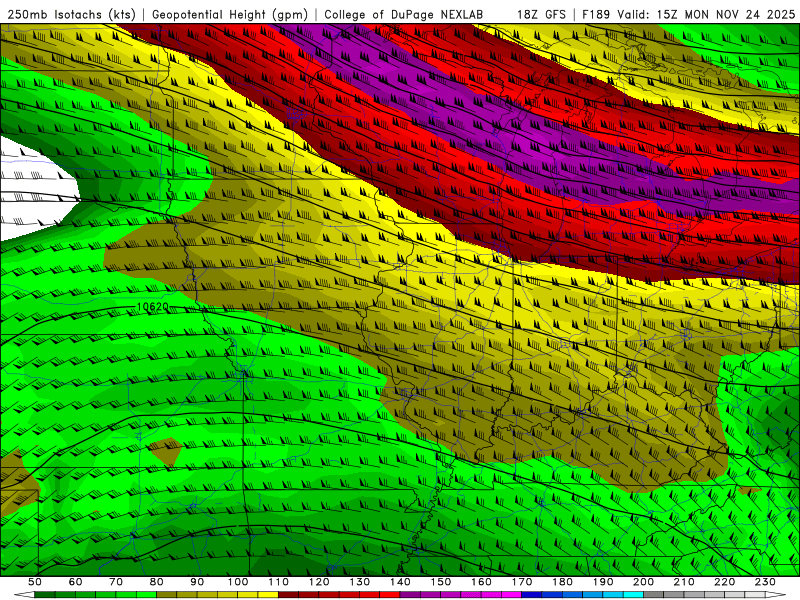Click the legend value 210

[x=684, y=582]
